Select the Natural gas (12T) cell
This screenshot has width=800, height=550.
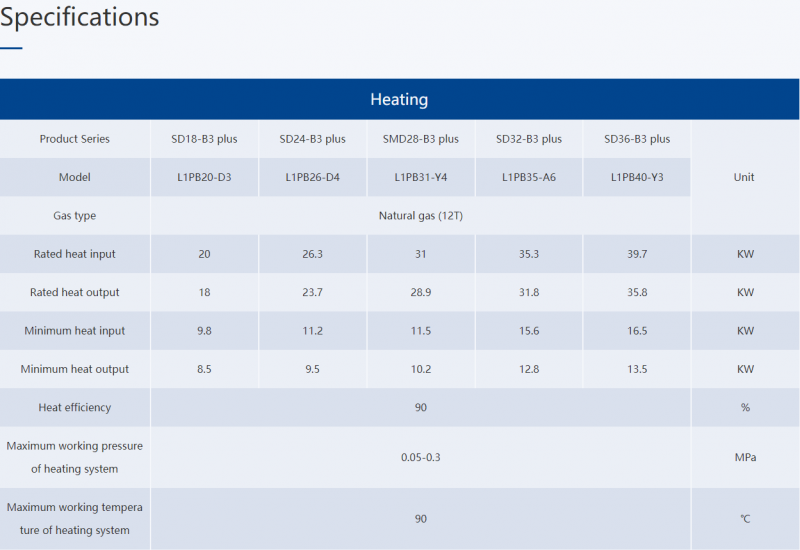pyautogui.click(x=420, y=216)
